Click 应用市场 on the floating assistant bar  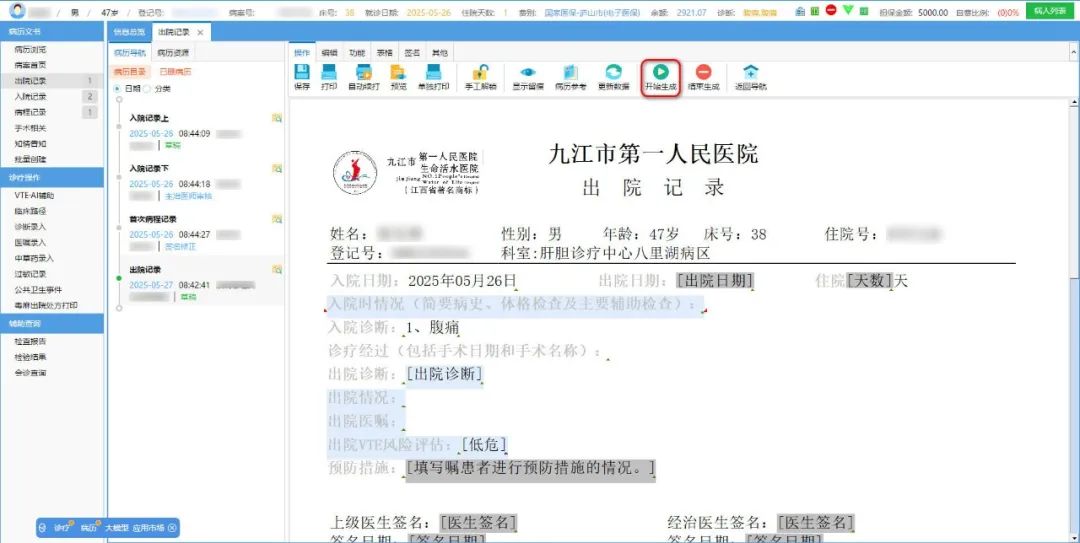point(149,528)
